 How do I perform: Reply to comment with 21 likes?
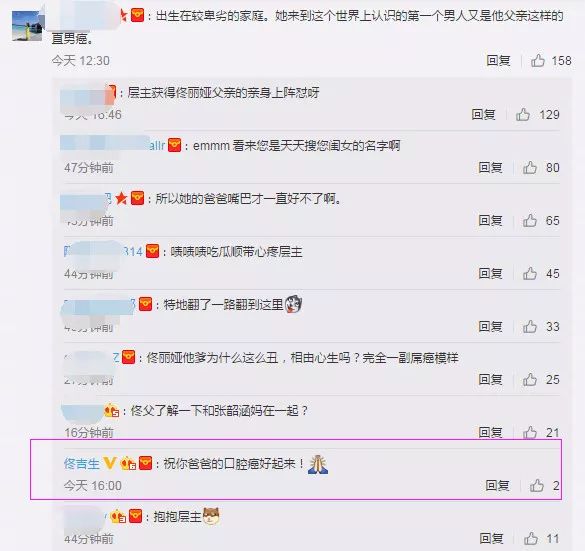(490, 432)
